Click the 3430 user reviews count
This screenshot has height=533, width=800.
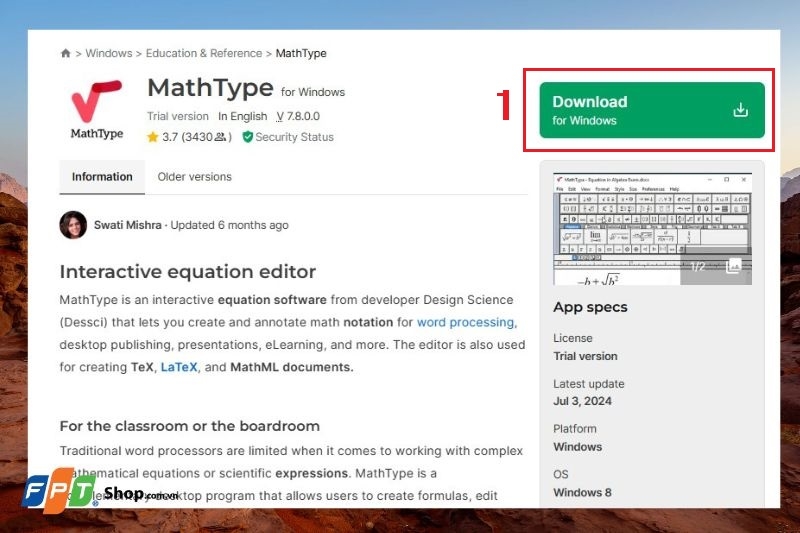(207, 137)
